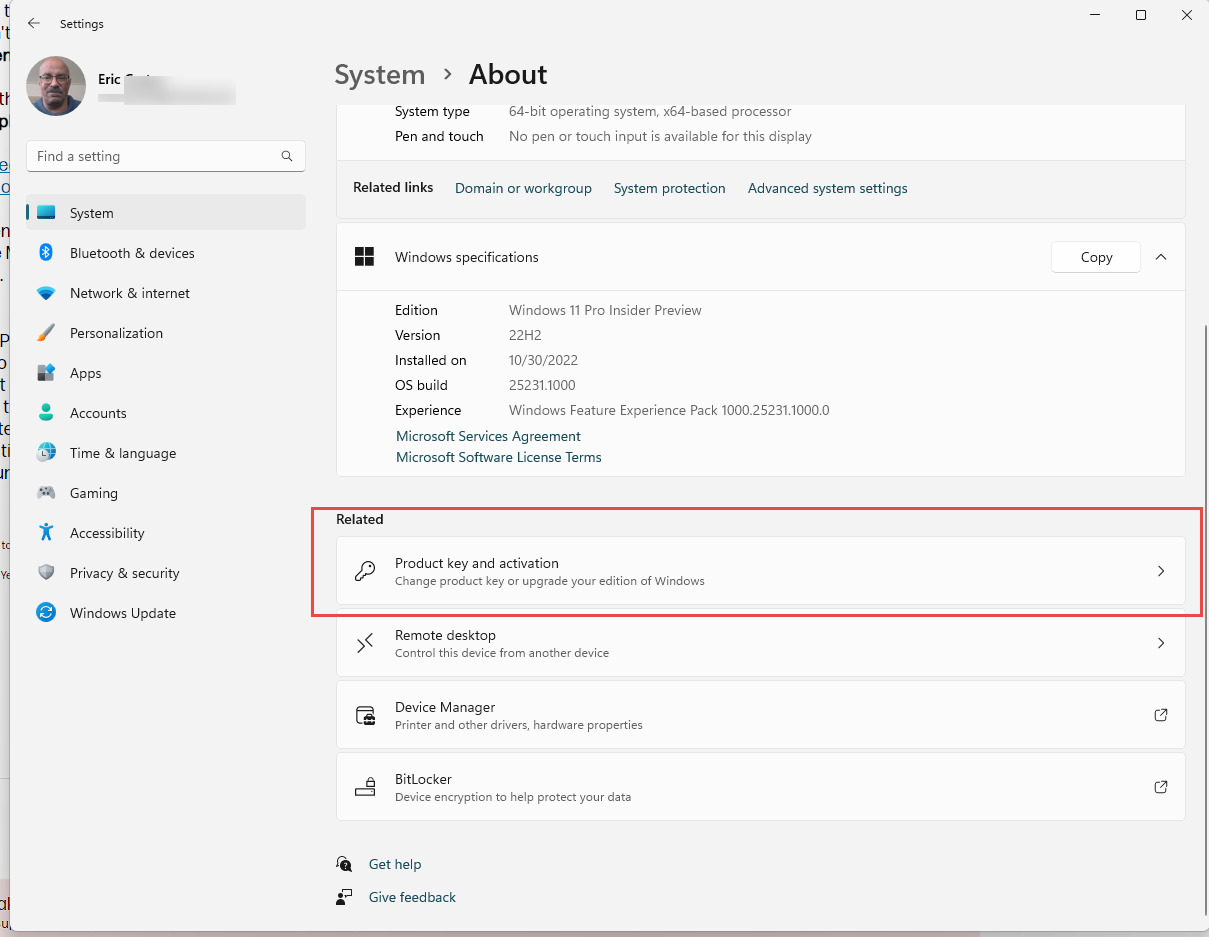
Task: Open Network & internet settings
Action: (130, 293)
